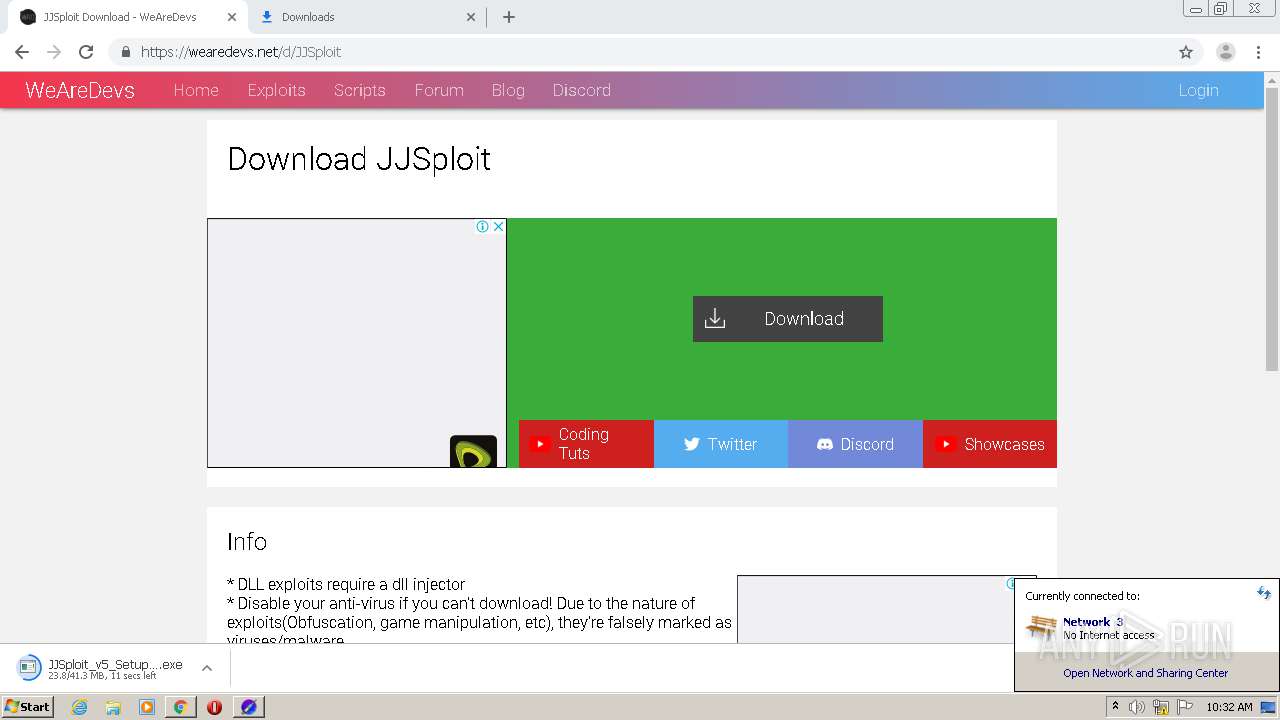
Task: Launch Internet Explorer from the taskbar
Action: point(80,707)
